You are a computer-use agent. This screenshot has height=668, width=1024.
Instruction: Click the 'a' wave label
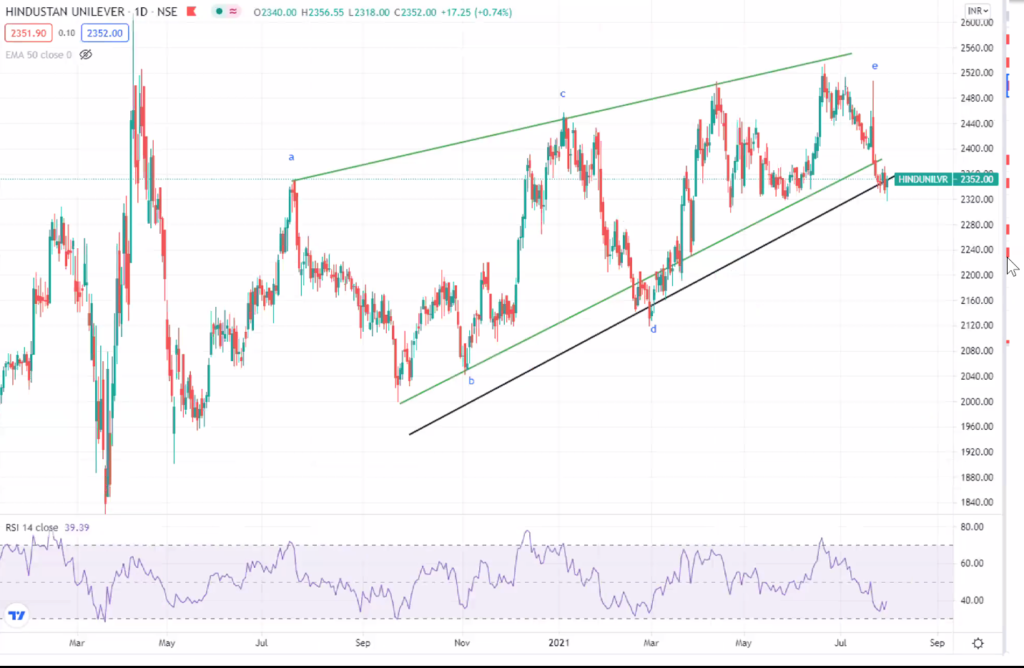coord(291,157)
